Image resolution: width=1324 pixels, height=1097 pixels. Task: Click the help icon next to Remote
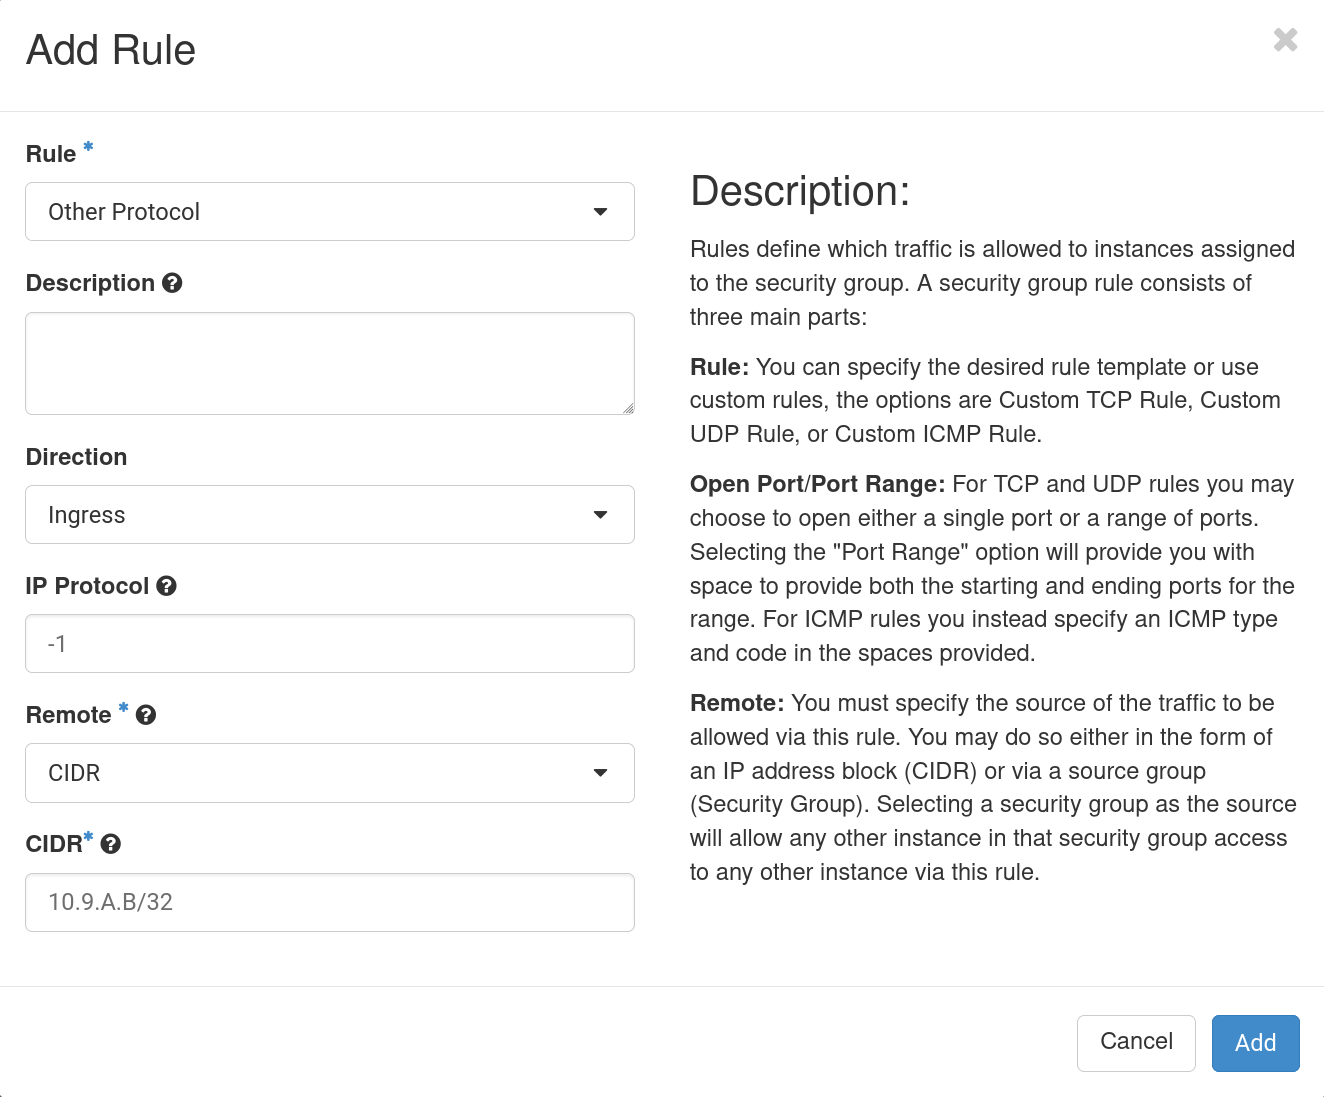(x=146, y=715)
